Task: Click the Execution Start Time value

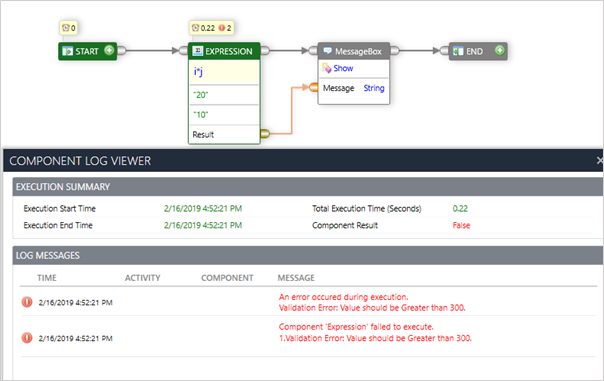Action: pos(203,208)
